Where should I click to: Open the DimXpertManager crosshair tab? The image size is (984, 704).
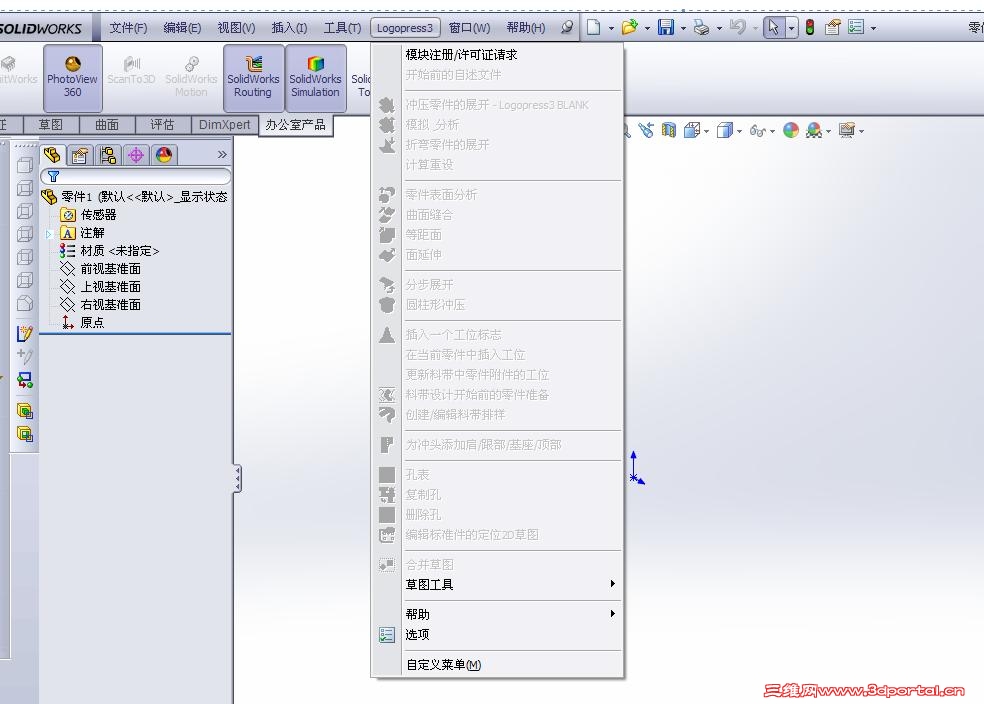click(x=136, y=155)
